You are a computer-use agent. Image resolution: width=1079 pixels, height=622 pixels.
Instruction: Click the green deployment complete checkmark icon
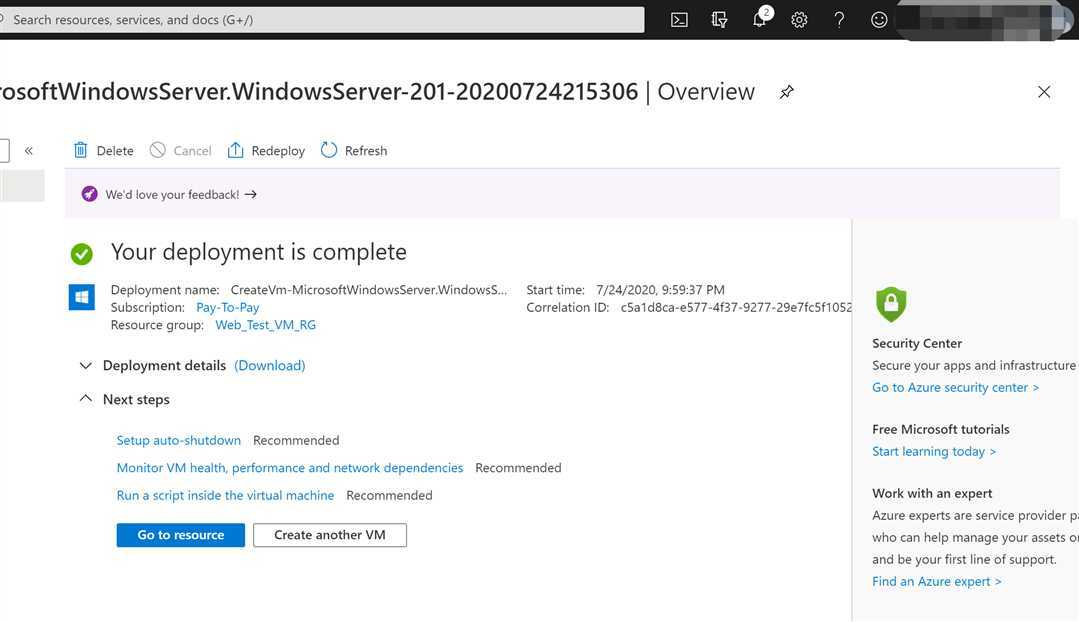pyautogui.click(x=82, y=254)
